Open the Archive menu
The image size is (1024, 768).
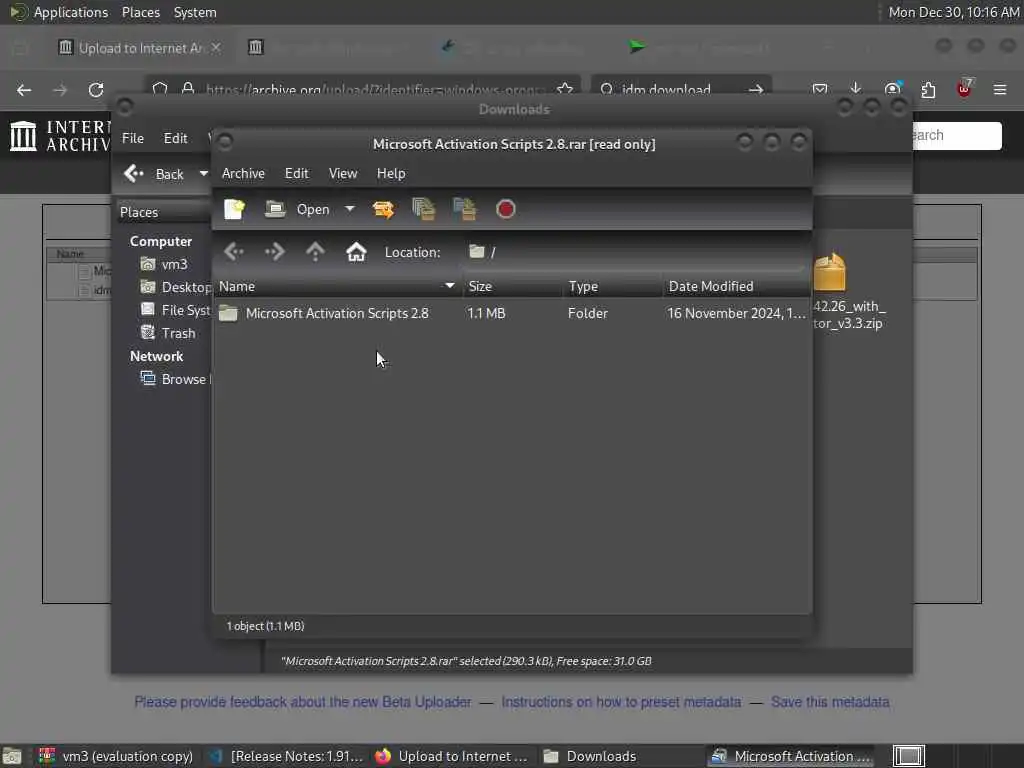click(x=243, y=173)
